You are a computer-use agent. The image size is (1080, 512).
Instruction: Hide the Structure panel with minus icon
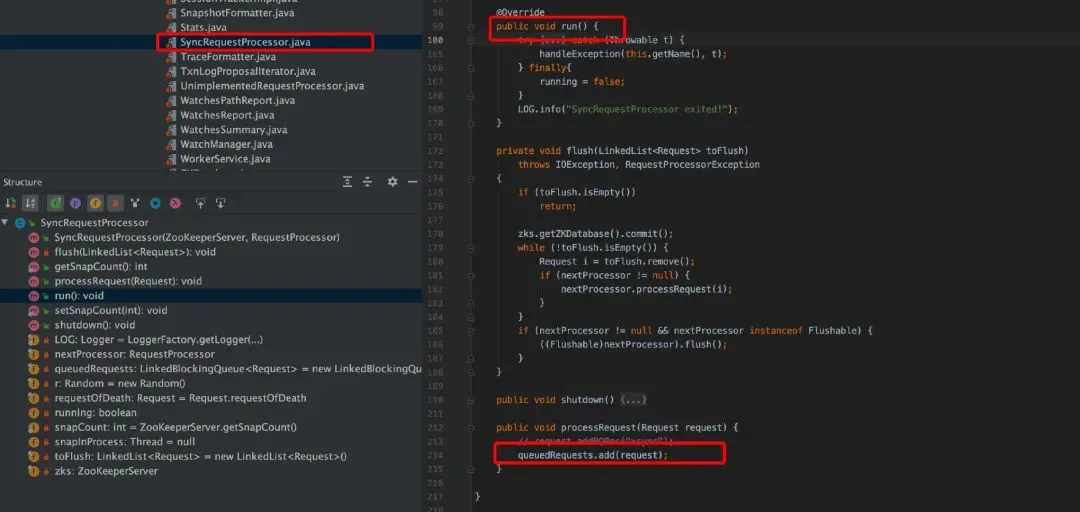click(413, 182)
